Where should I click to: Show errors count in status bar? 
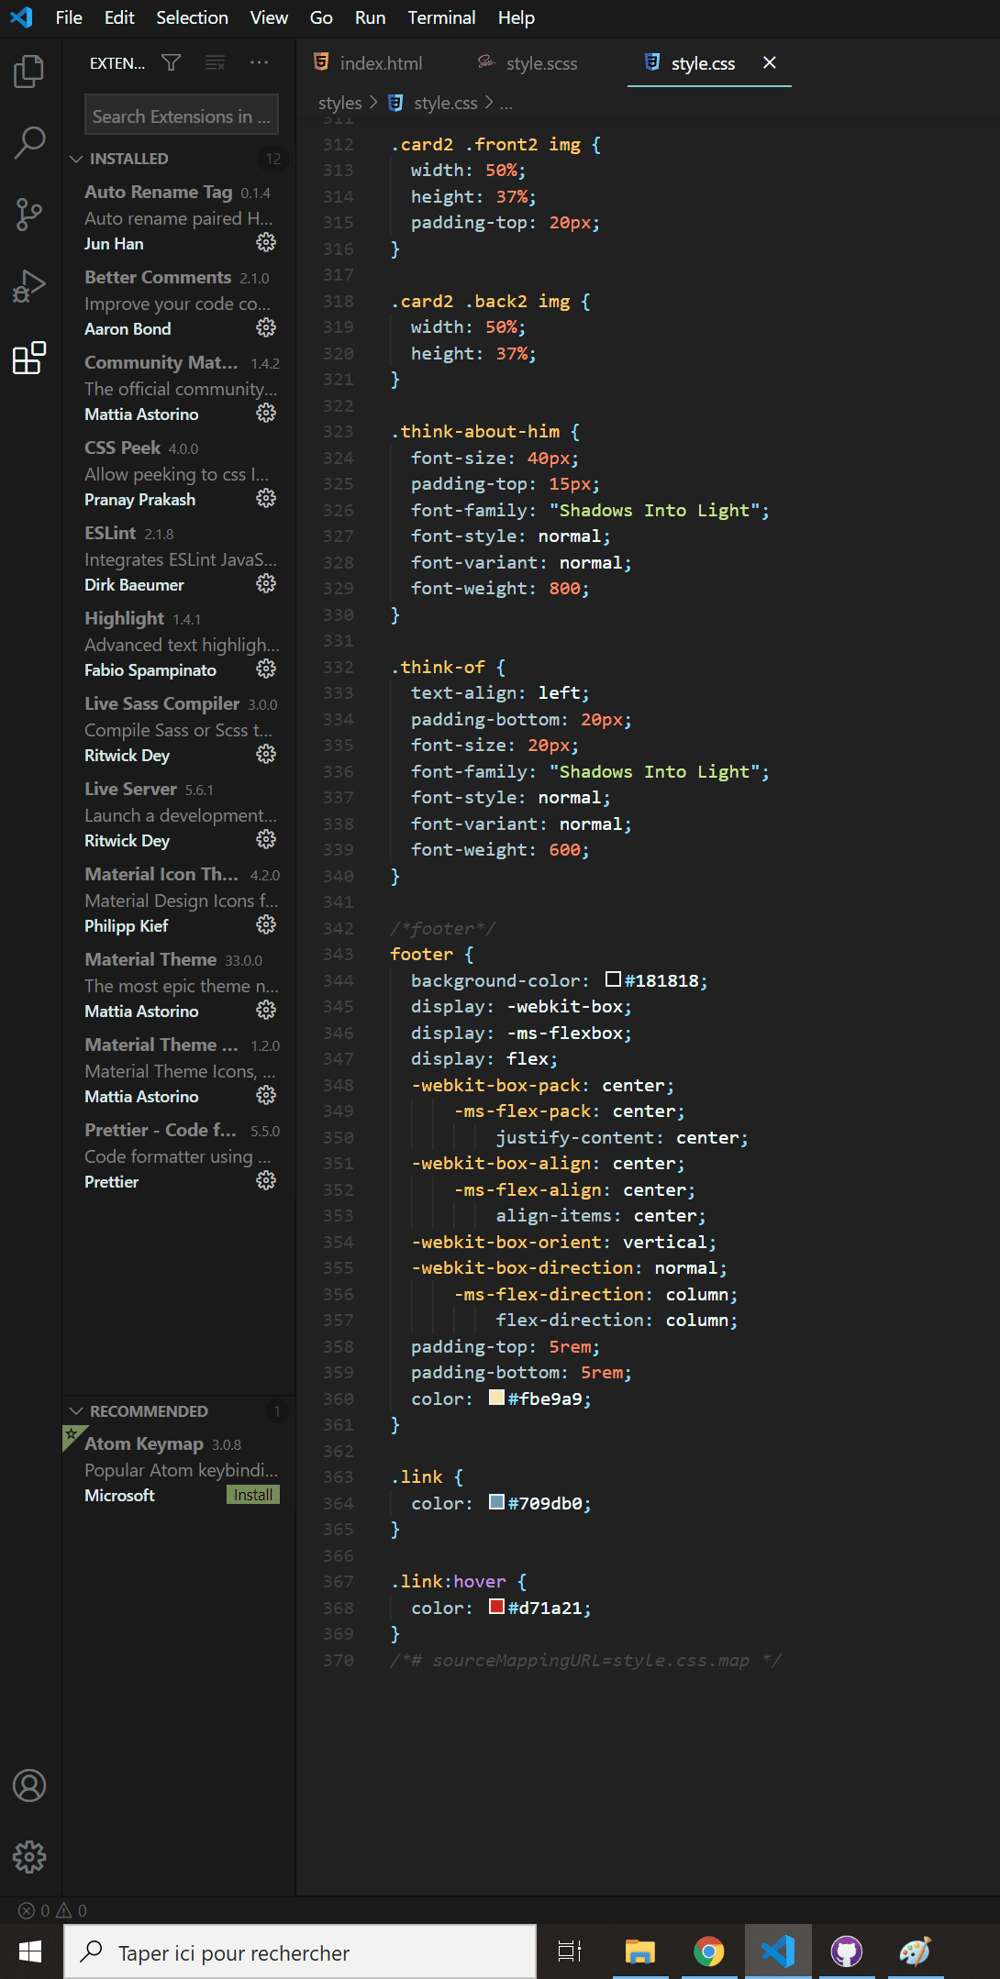tap(34, 1910)
